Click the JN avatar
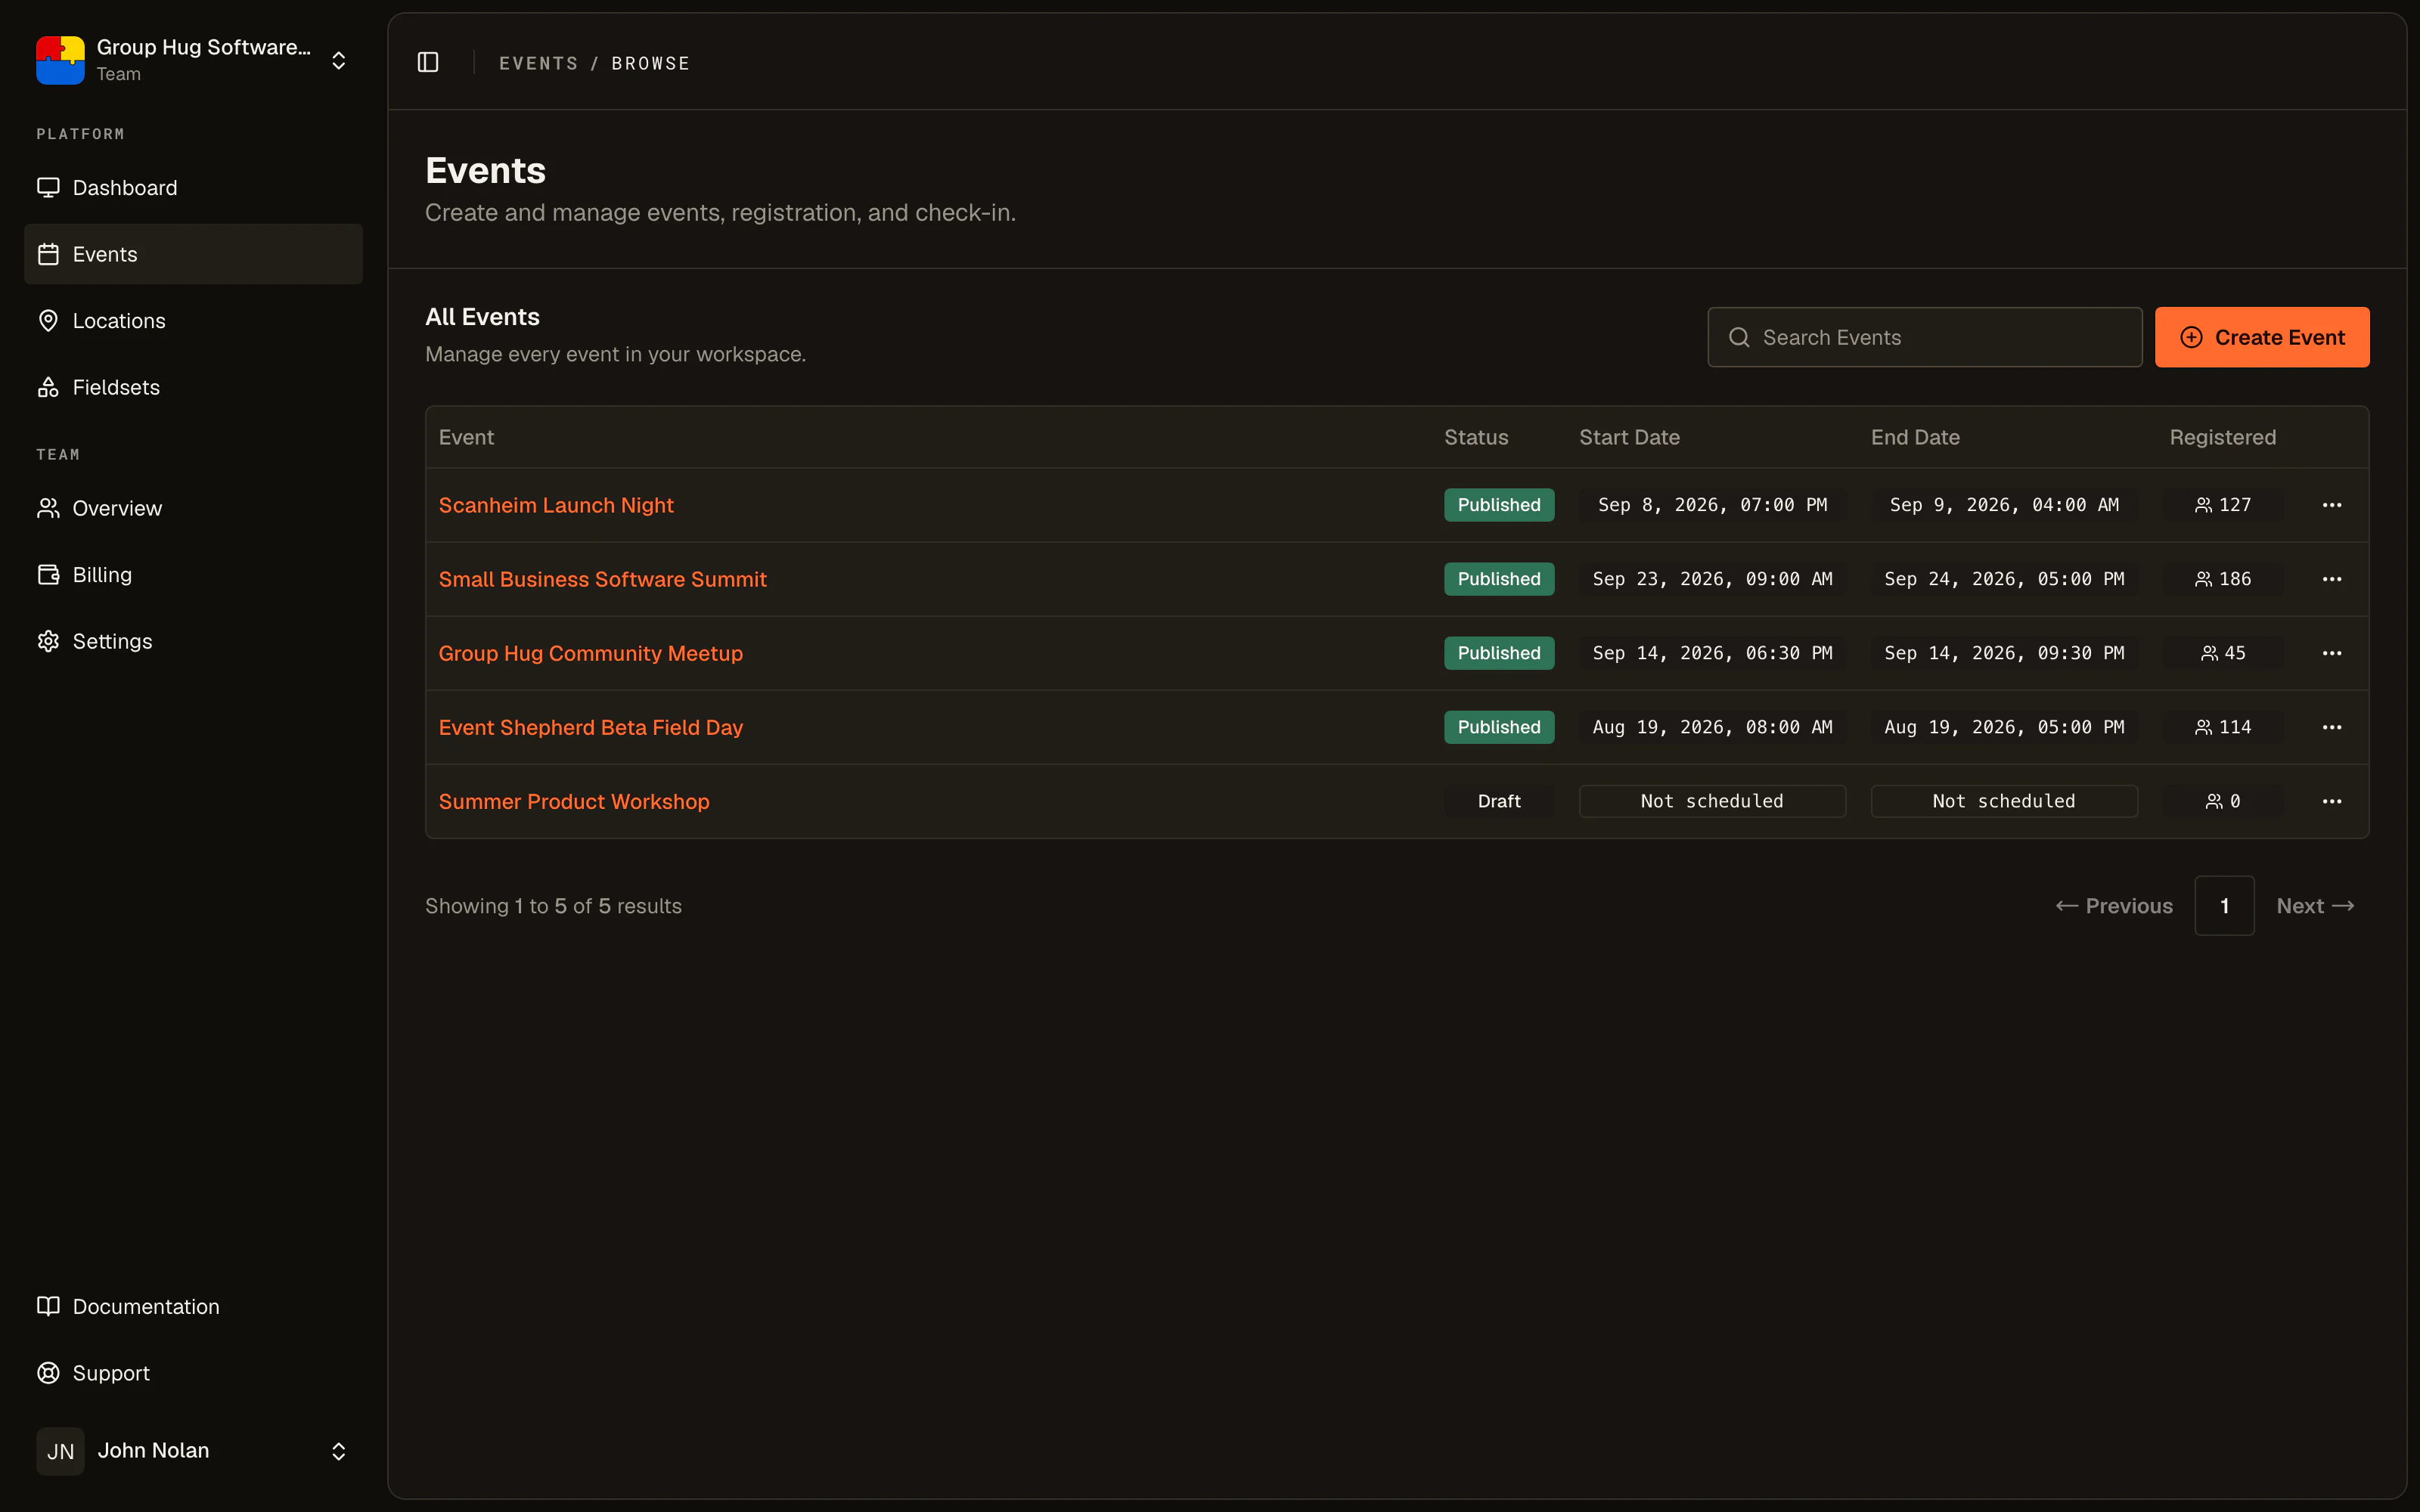The height and width of the screenshot is (1512, 2420). click(60, 1451)
